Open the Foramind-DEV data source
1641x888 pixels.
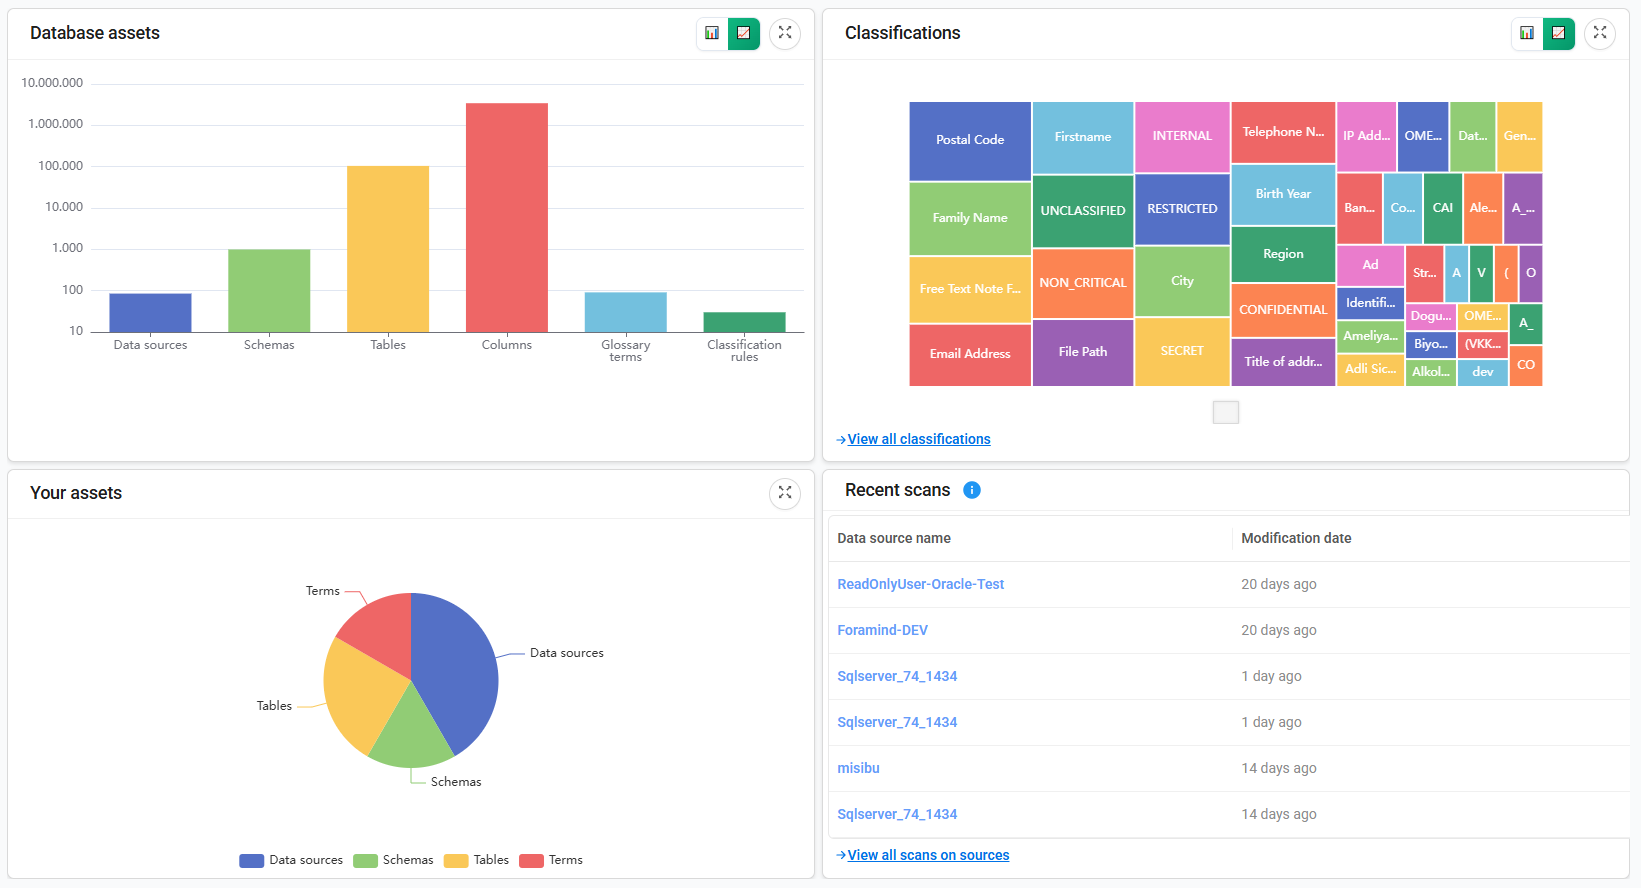882,630
